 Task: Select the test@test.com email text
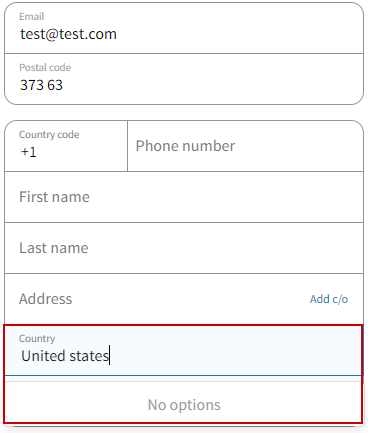[68, 34]
